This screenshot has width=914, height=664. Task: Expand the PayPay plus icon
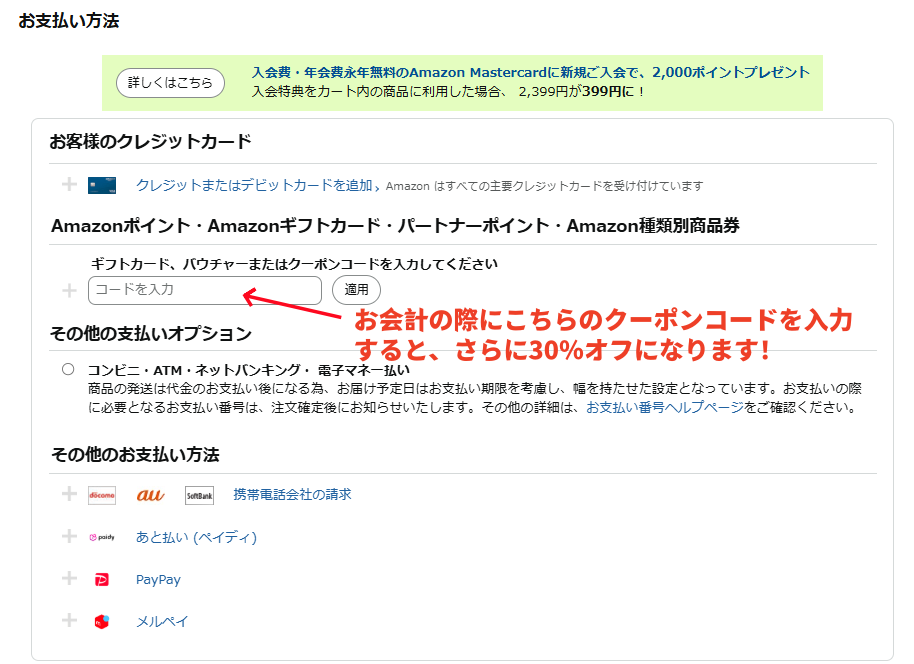(x=69, y=578)
